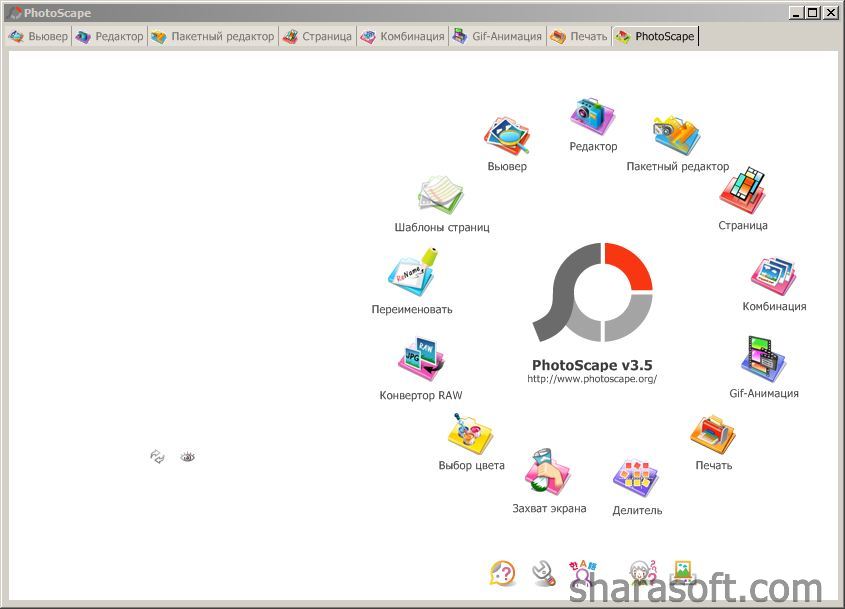Open the Выбор цвета color picker icon
Image resolution: width=845 pixels, height=609 pixels.
coord(470,434)
